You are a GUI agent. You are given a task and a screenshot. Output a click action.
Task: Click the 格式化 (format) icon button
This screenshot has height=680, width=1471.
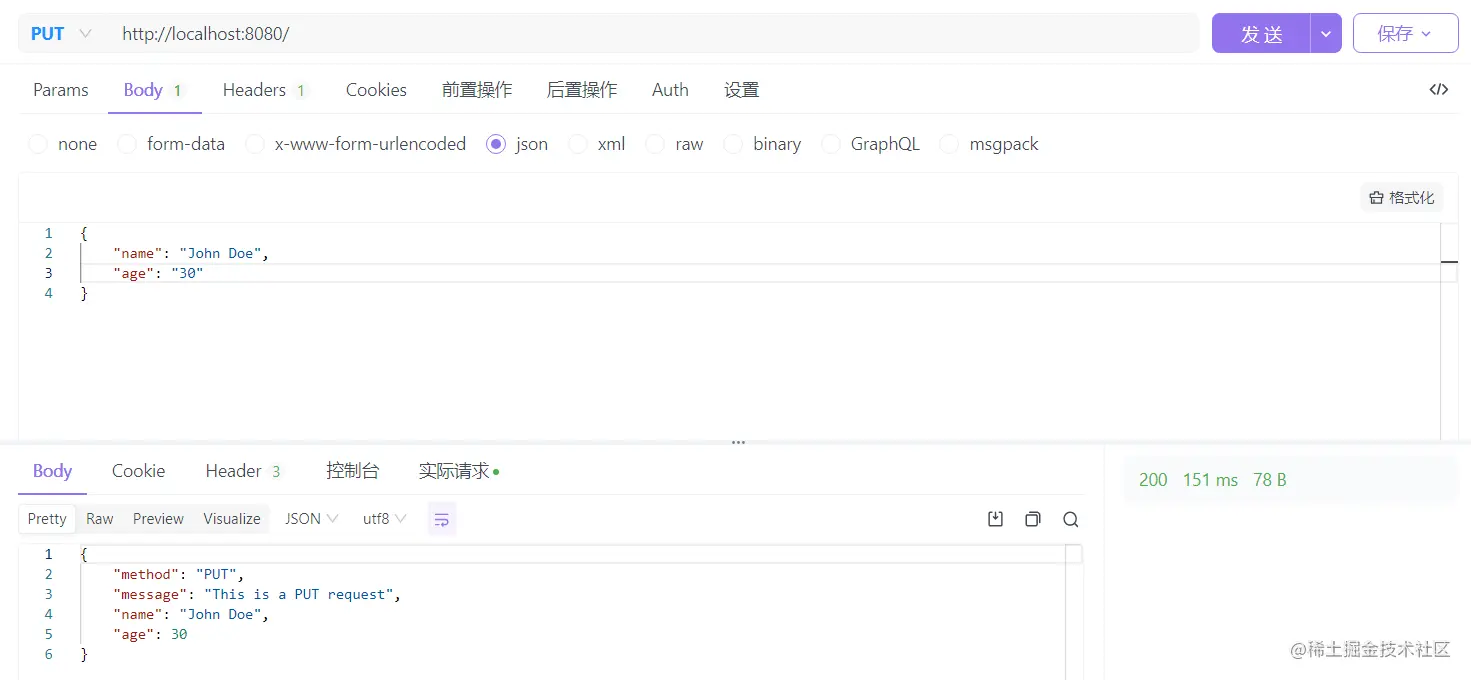click(1401, 197)
